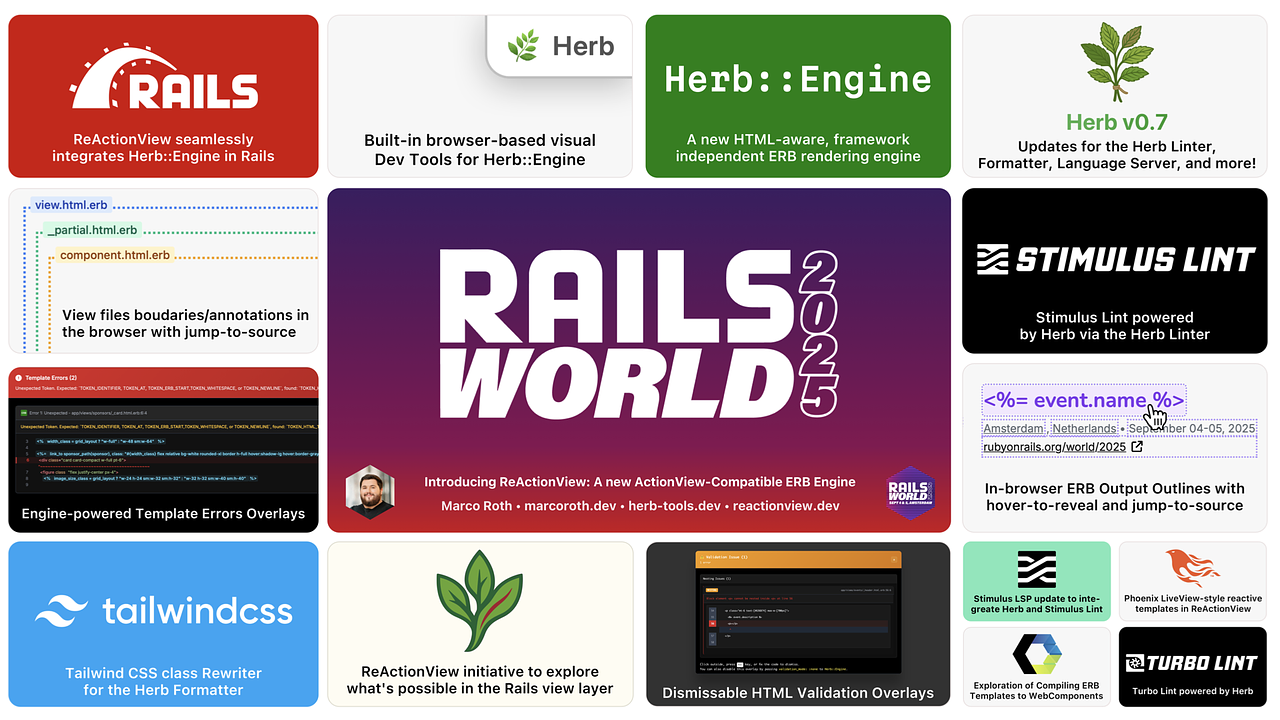Click 'Engine-powered Template Errors Overlays' caption
This screenshot has width=1280, height=720.
pyautogui.click(x=163, y=513)
